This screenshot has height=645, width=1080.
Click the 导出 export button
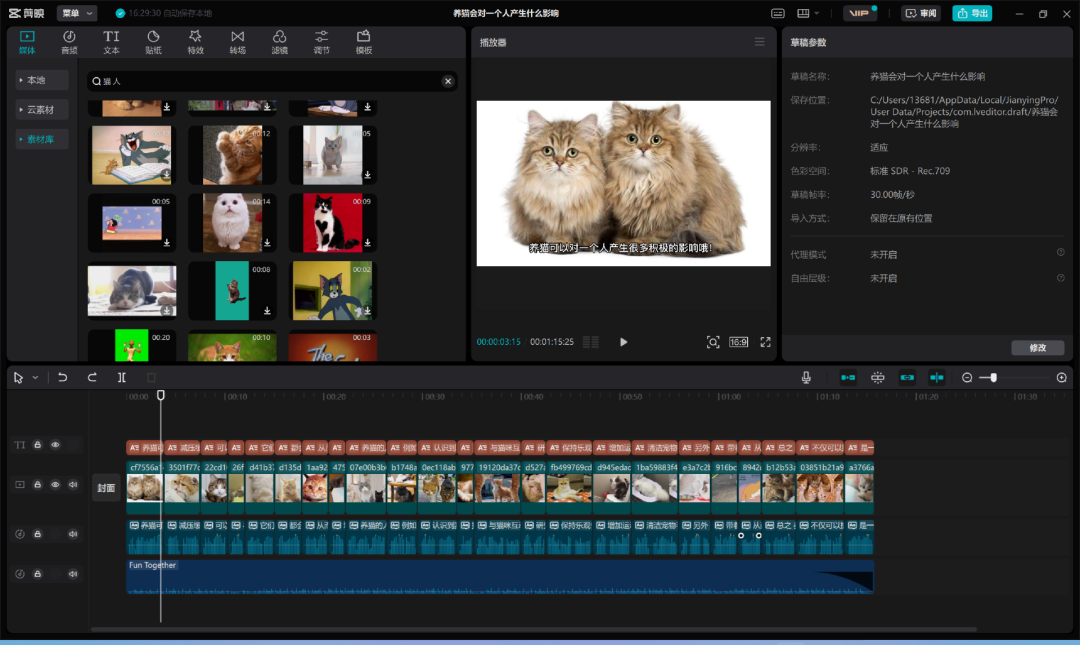click(972, 13)
